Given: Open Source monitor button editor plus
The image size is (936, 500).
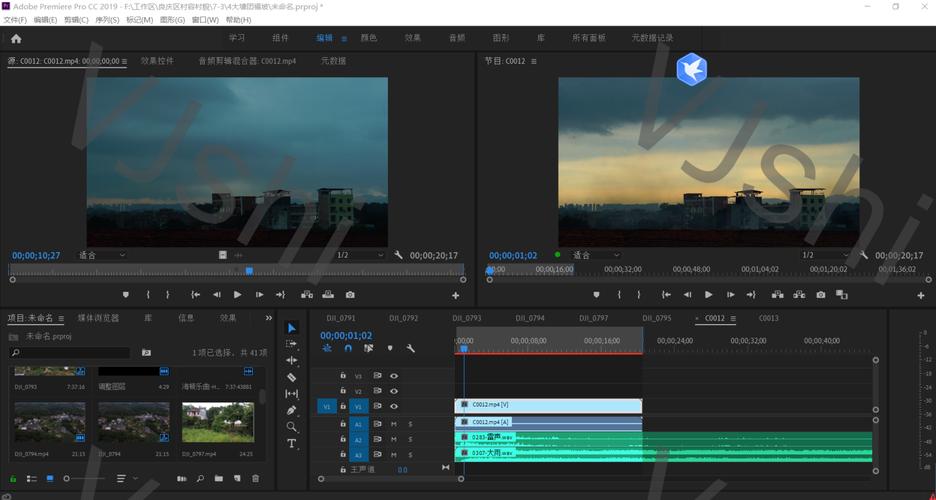Looking at the screenshot, I should tap(455, 295).
